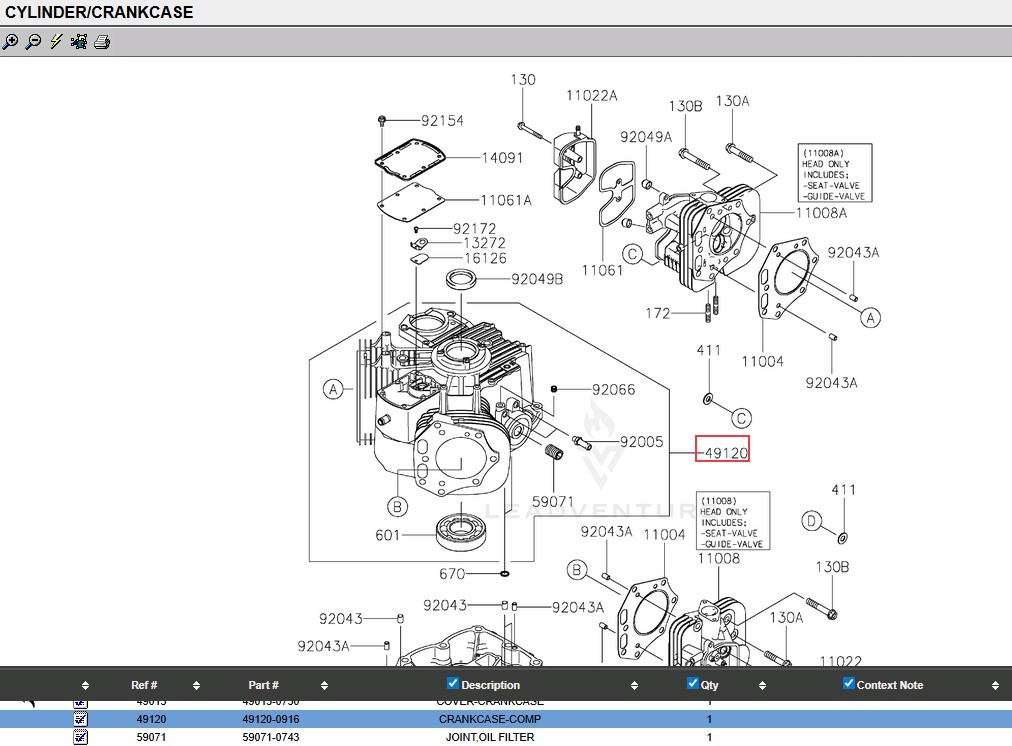This screenshot has height=746, width=1012.
Task: Toggle the Qty column checkbox
Action: [693, 684]
